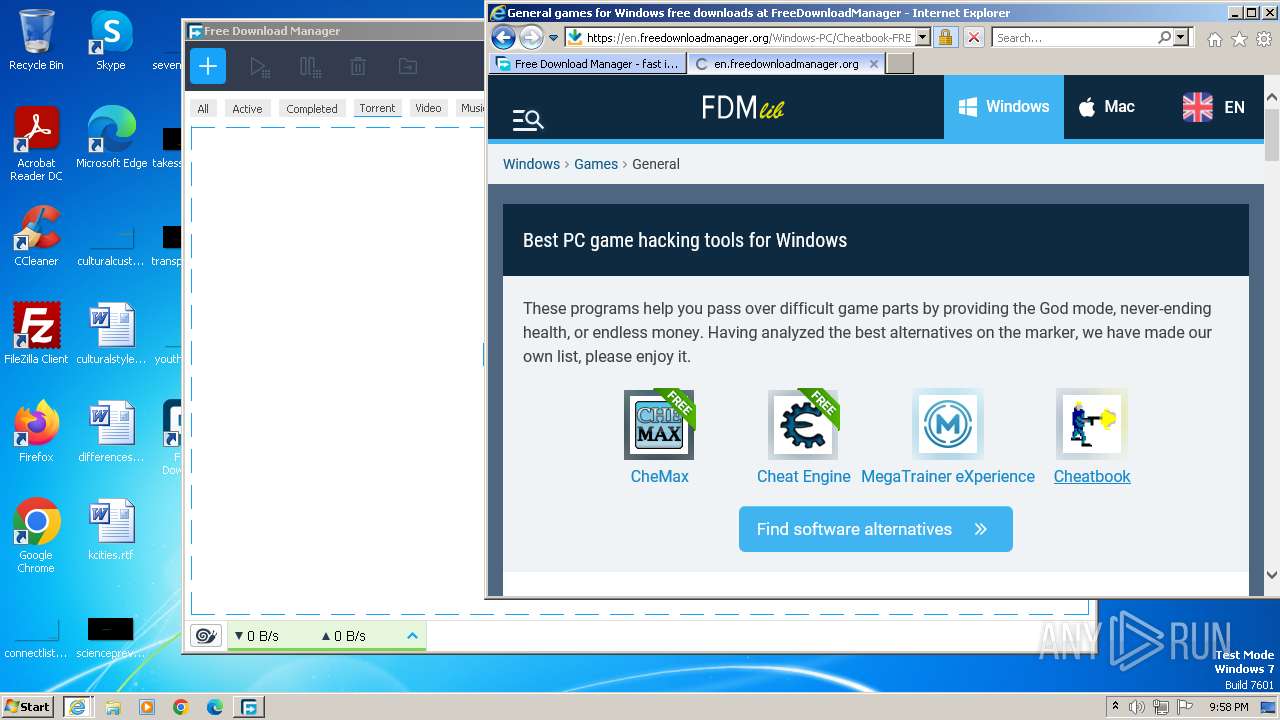Click the move to folder icon in FDM
The image size is (1280, 720).
407,67
